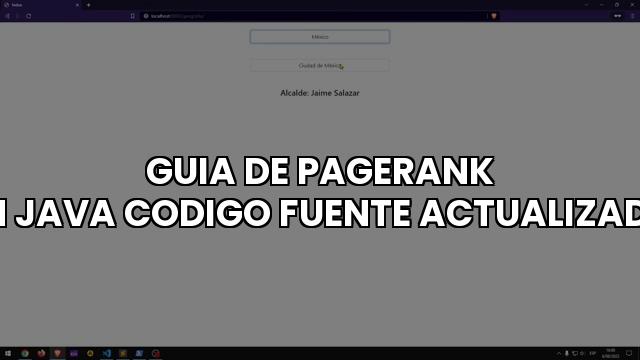Click the bookmark icon beside the address bar

click(x=133, y=16)
